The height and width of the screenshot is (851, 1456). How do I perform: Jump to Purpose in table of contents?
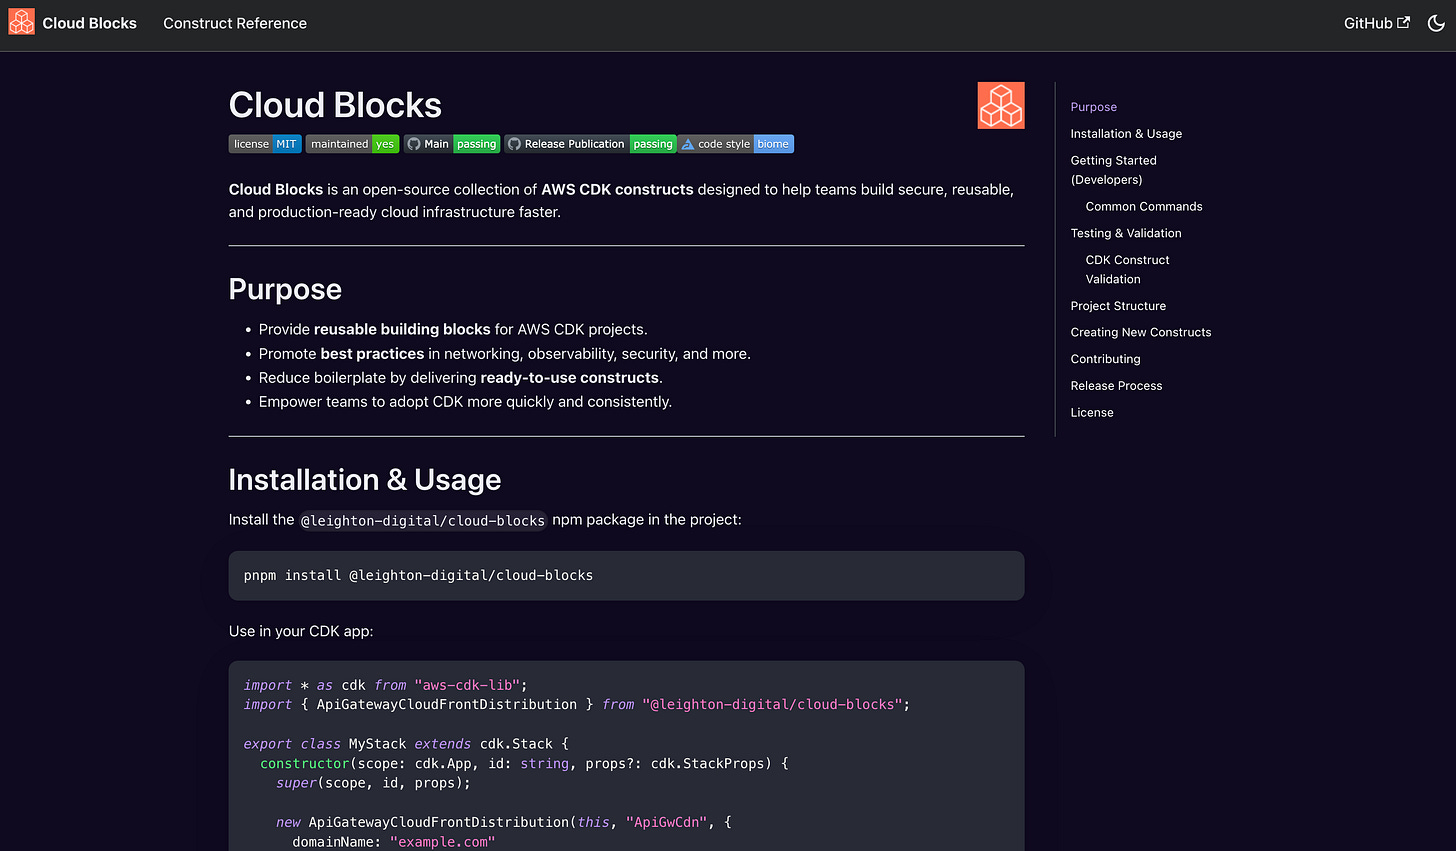1094,107
